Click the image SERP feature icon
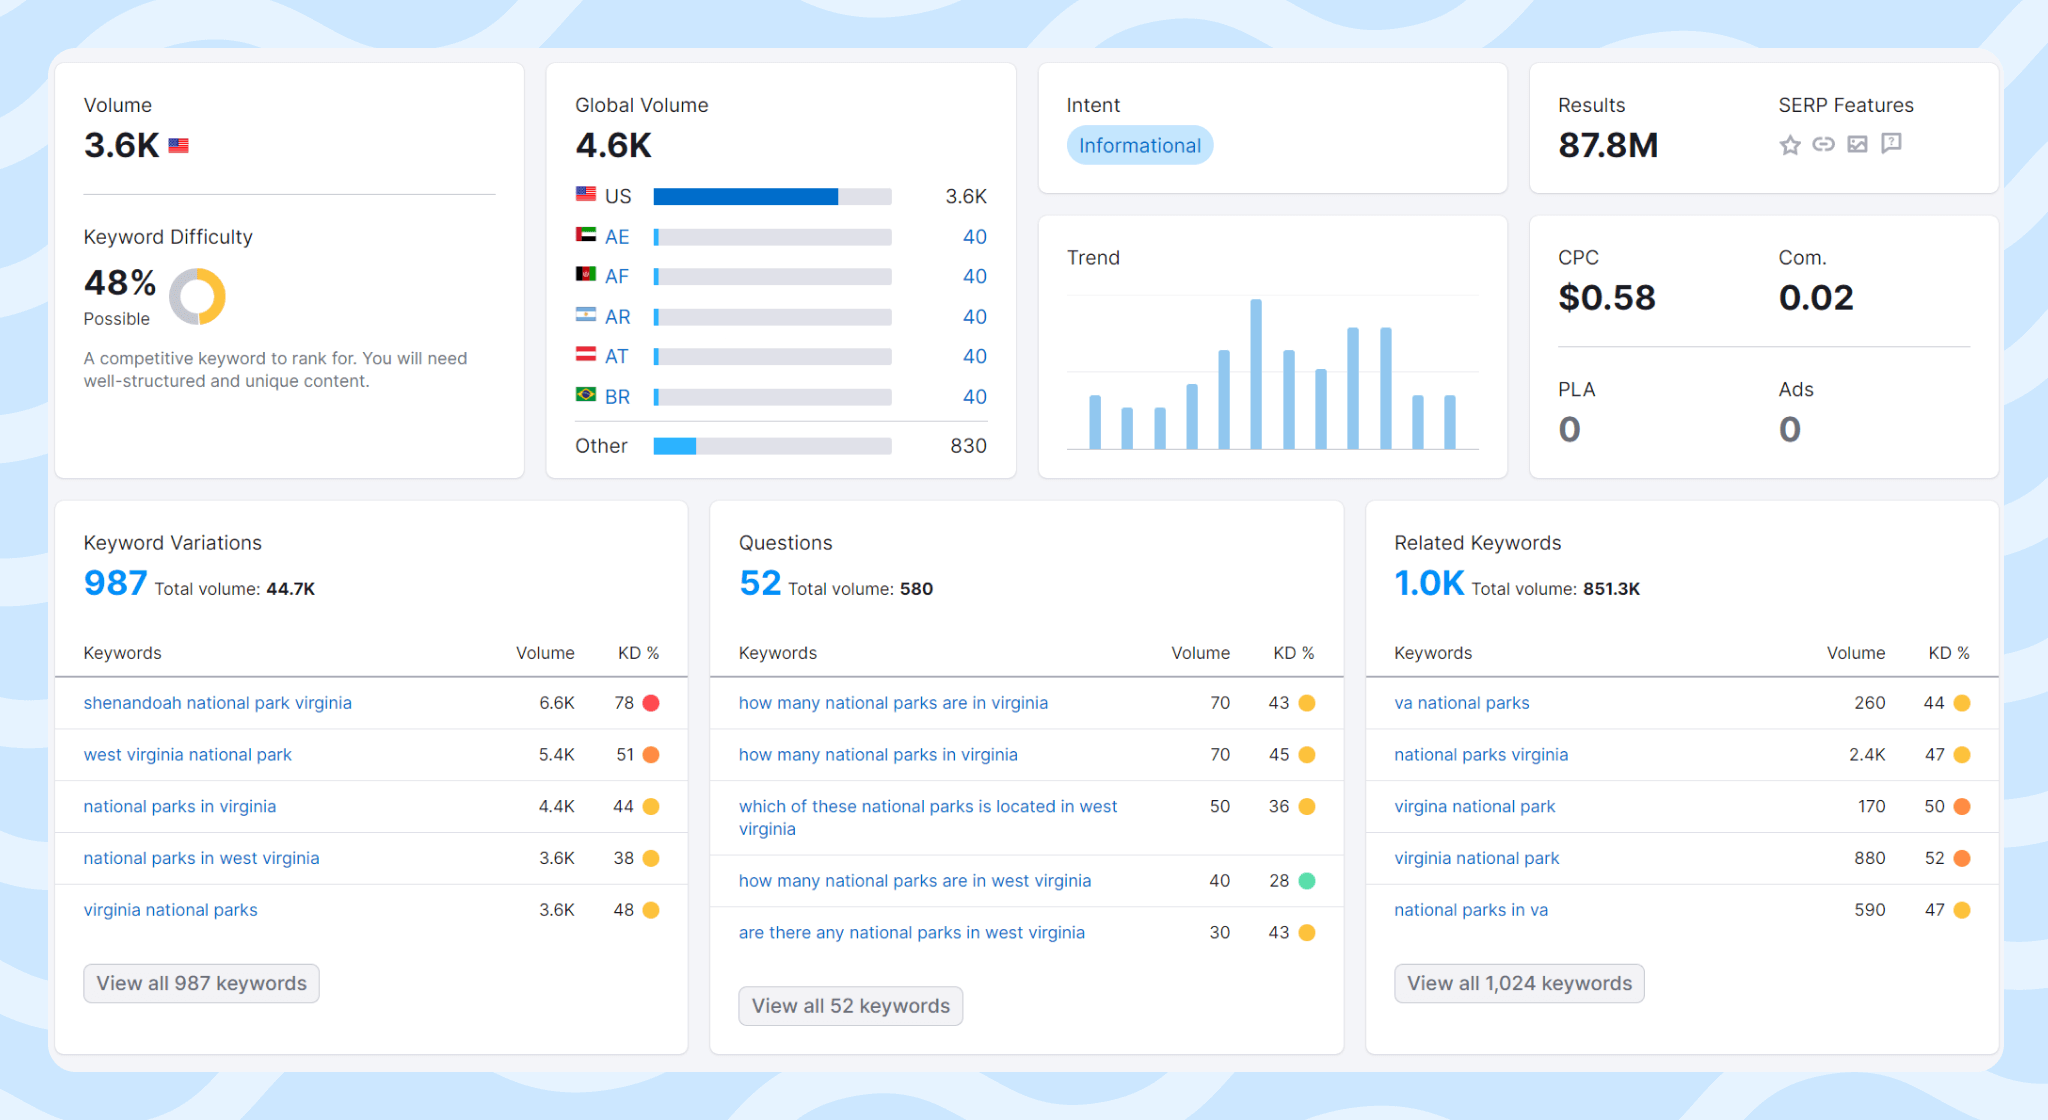Screen dimensions: 2048x1120 tap(1857, 144)
